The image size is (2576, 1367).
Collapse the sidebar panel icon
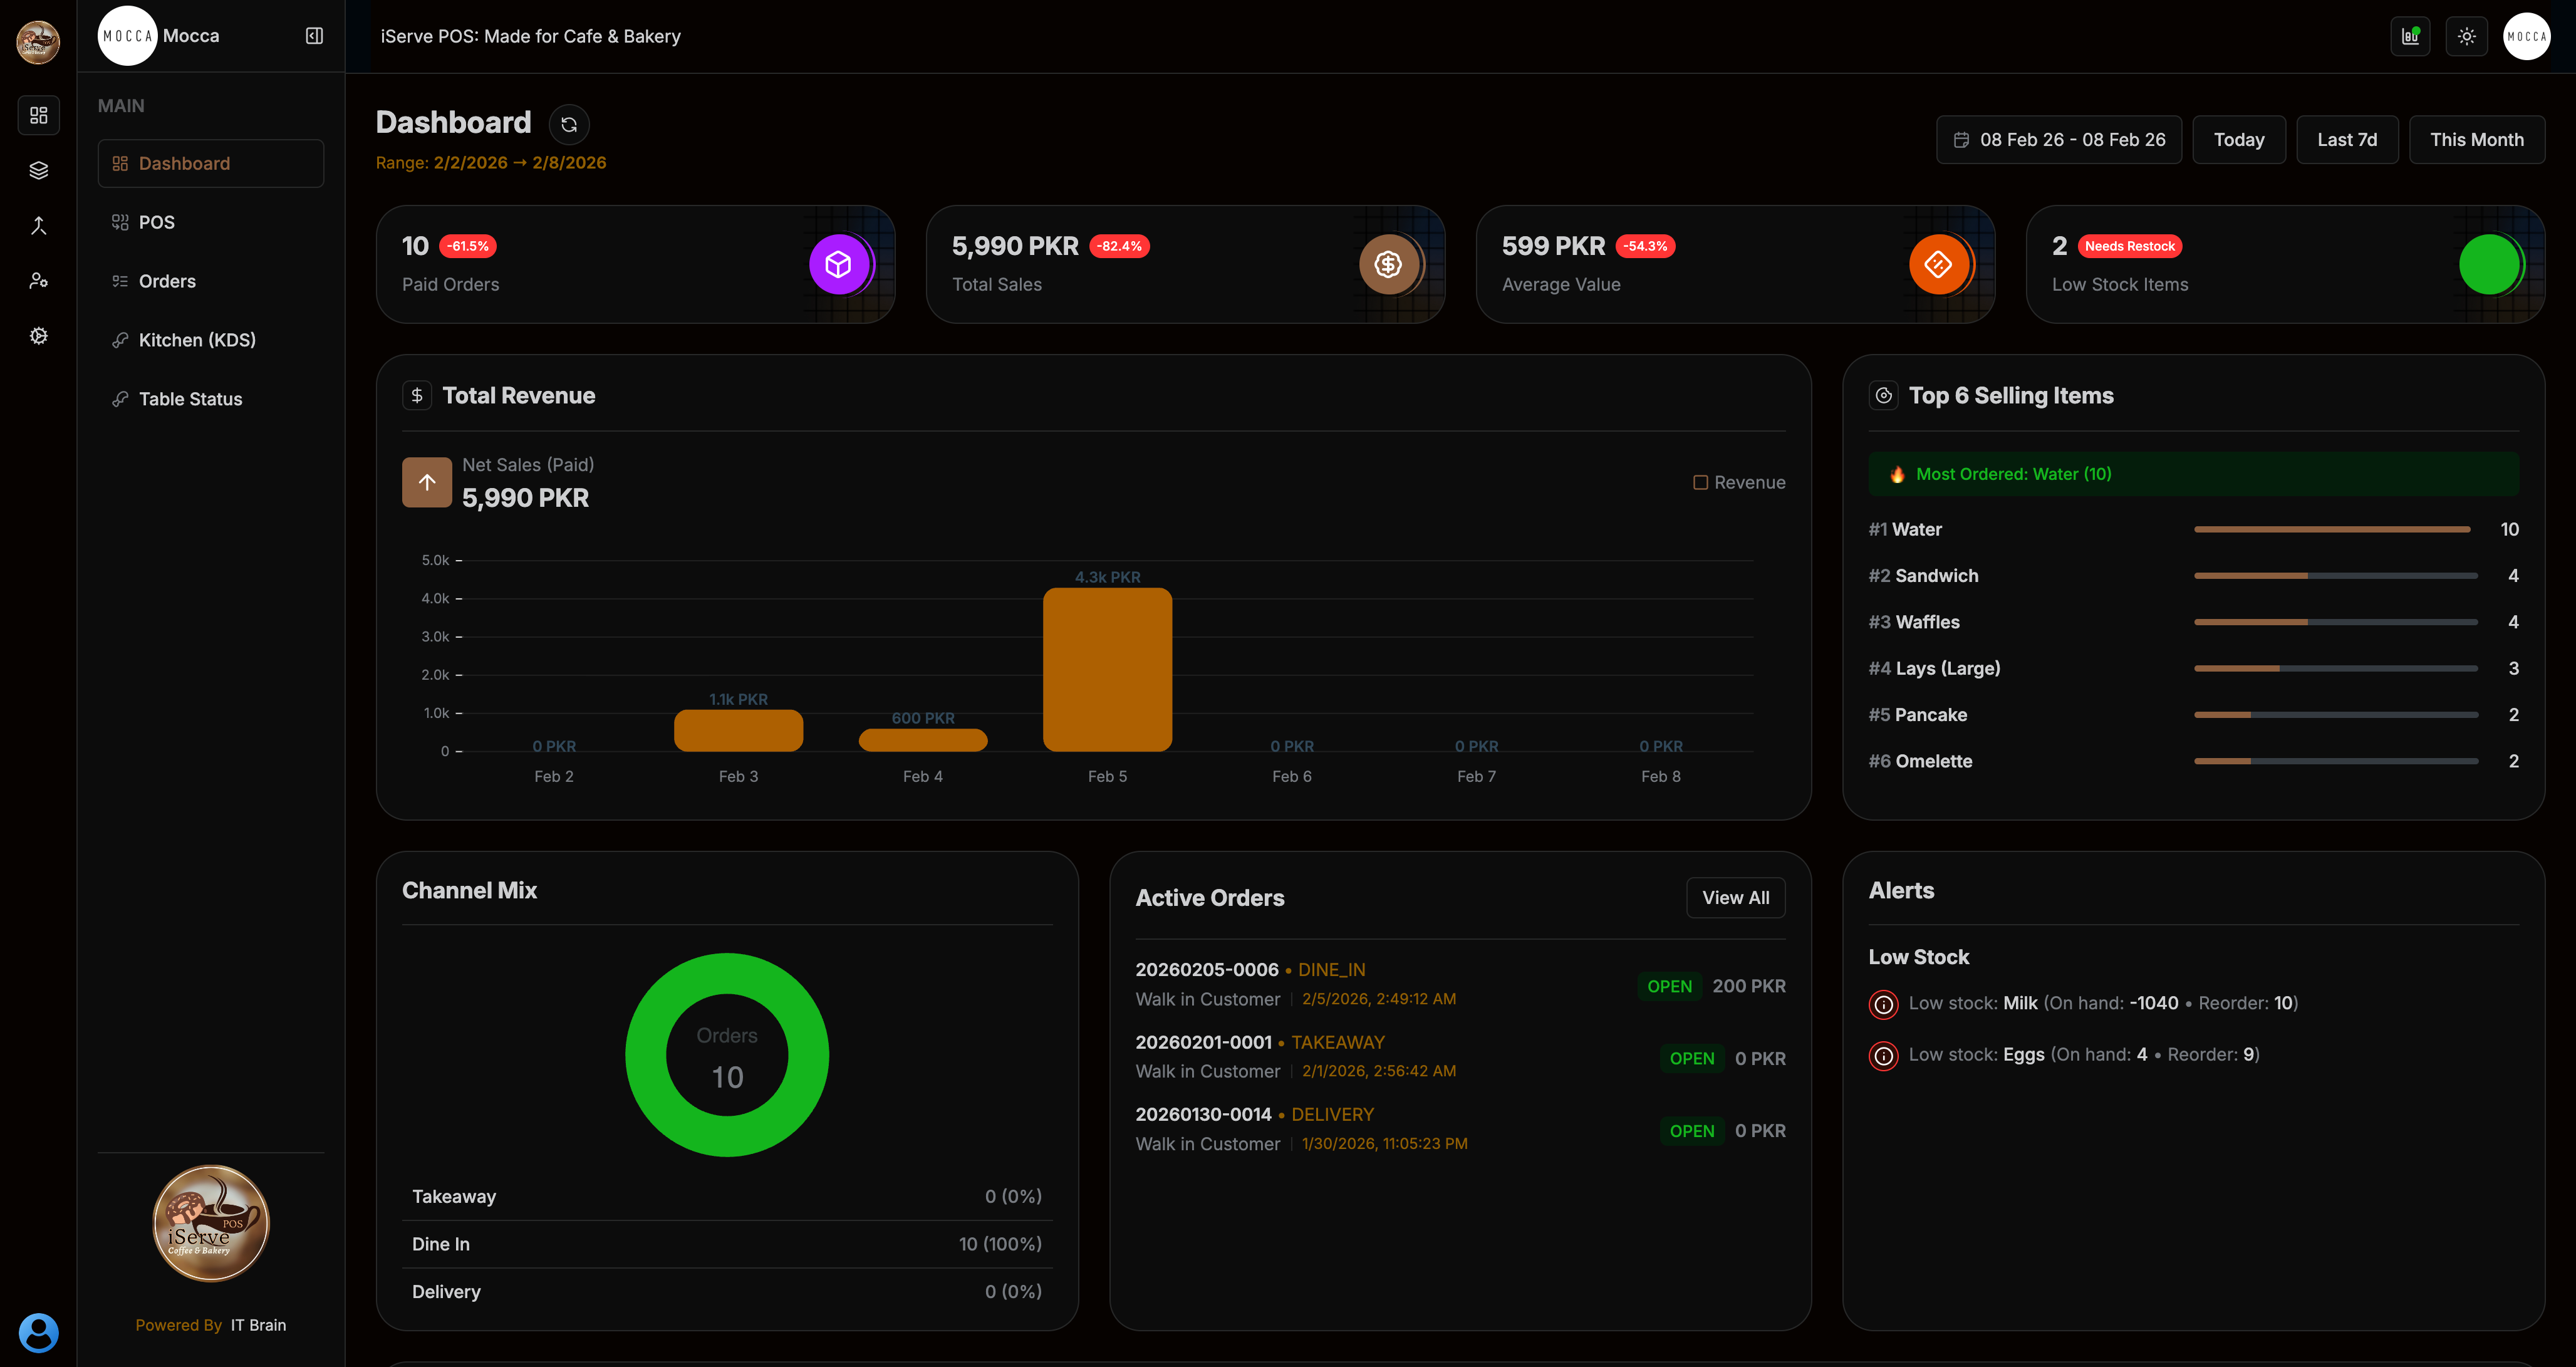[314, 36]
